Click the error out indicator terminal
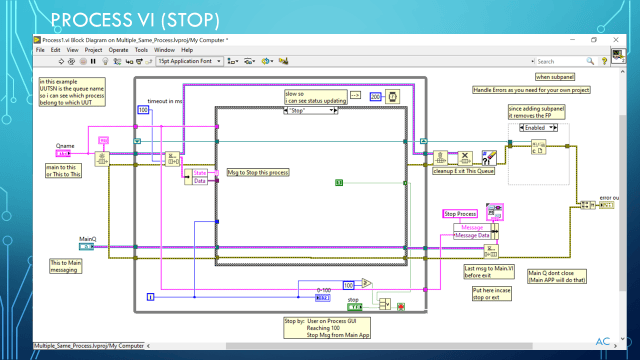The width and height of the screenshot is (640, 360). click(607, 205)
